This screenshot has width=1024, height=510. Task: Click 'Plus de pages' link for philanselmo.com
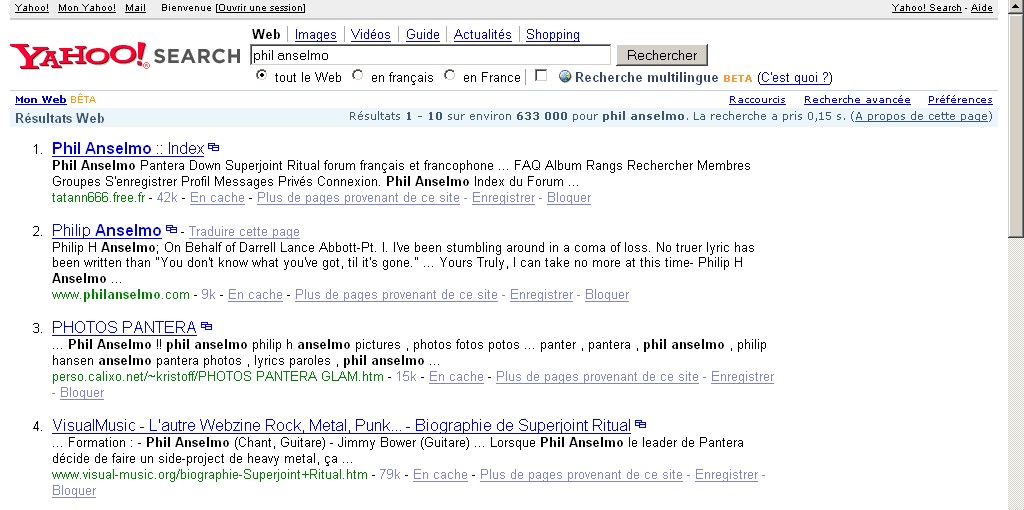[x=396, y=295]
